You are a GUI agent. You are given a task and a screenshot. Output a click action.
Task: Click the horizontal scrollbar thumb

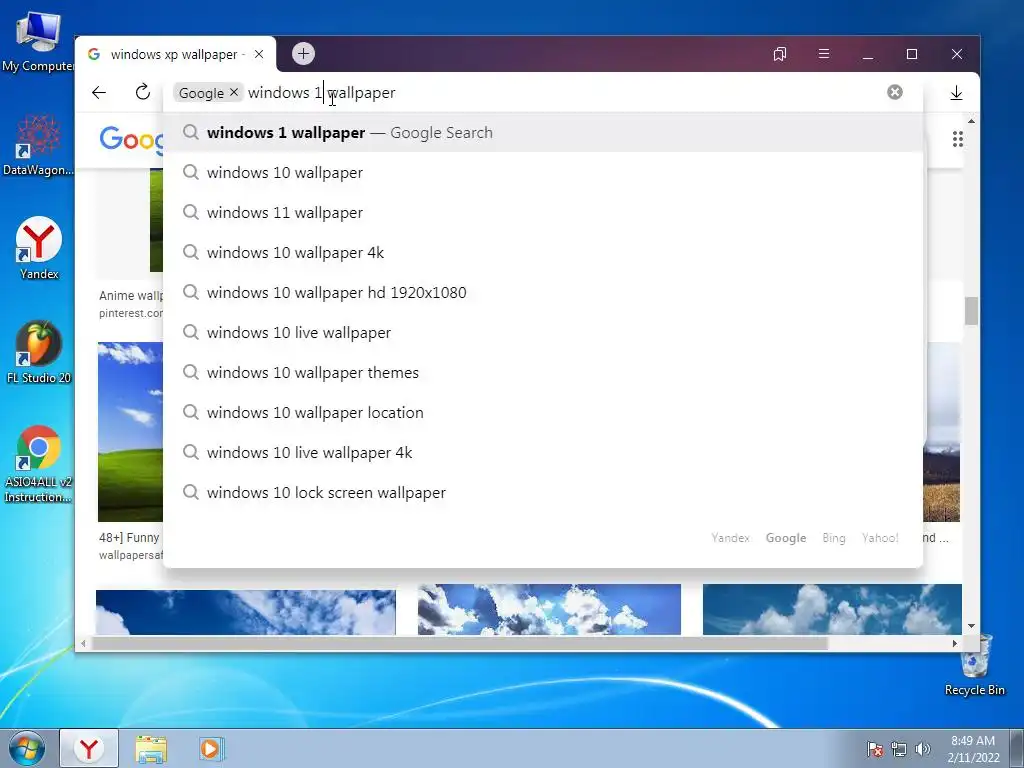coord(460,643)
